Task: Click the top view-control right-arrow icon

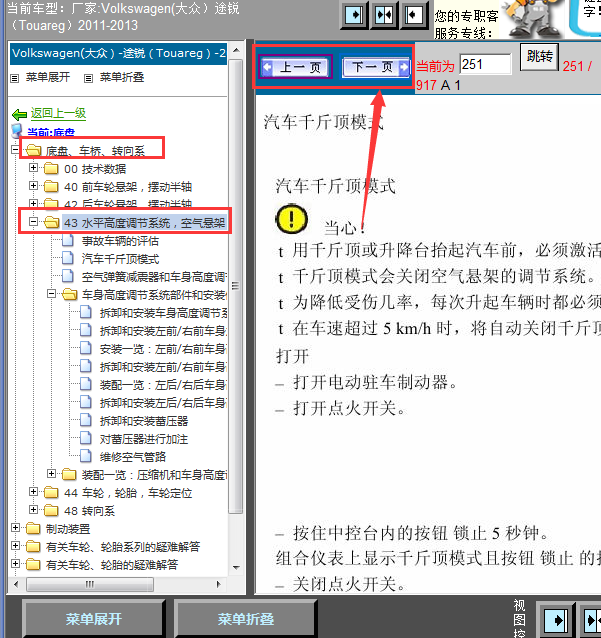Action: click(355, 15)
